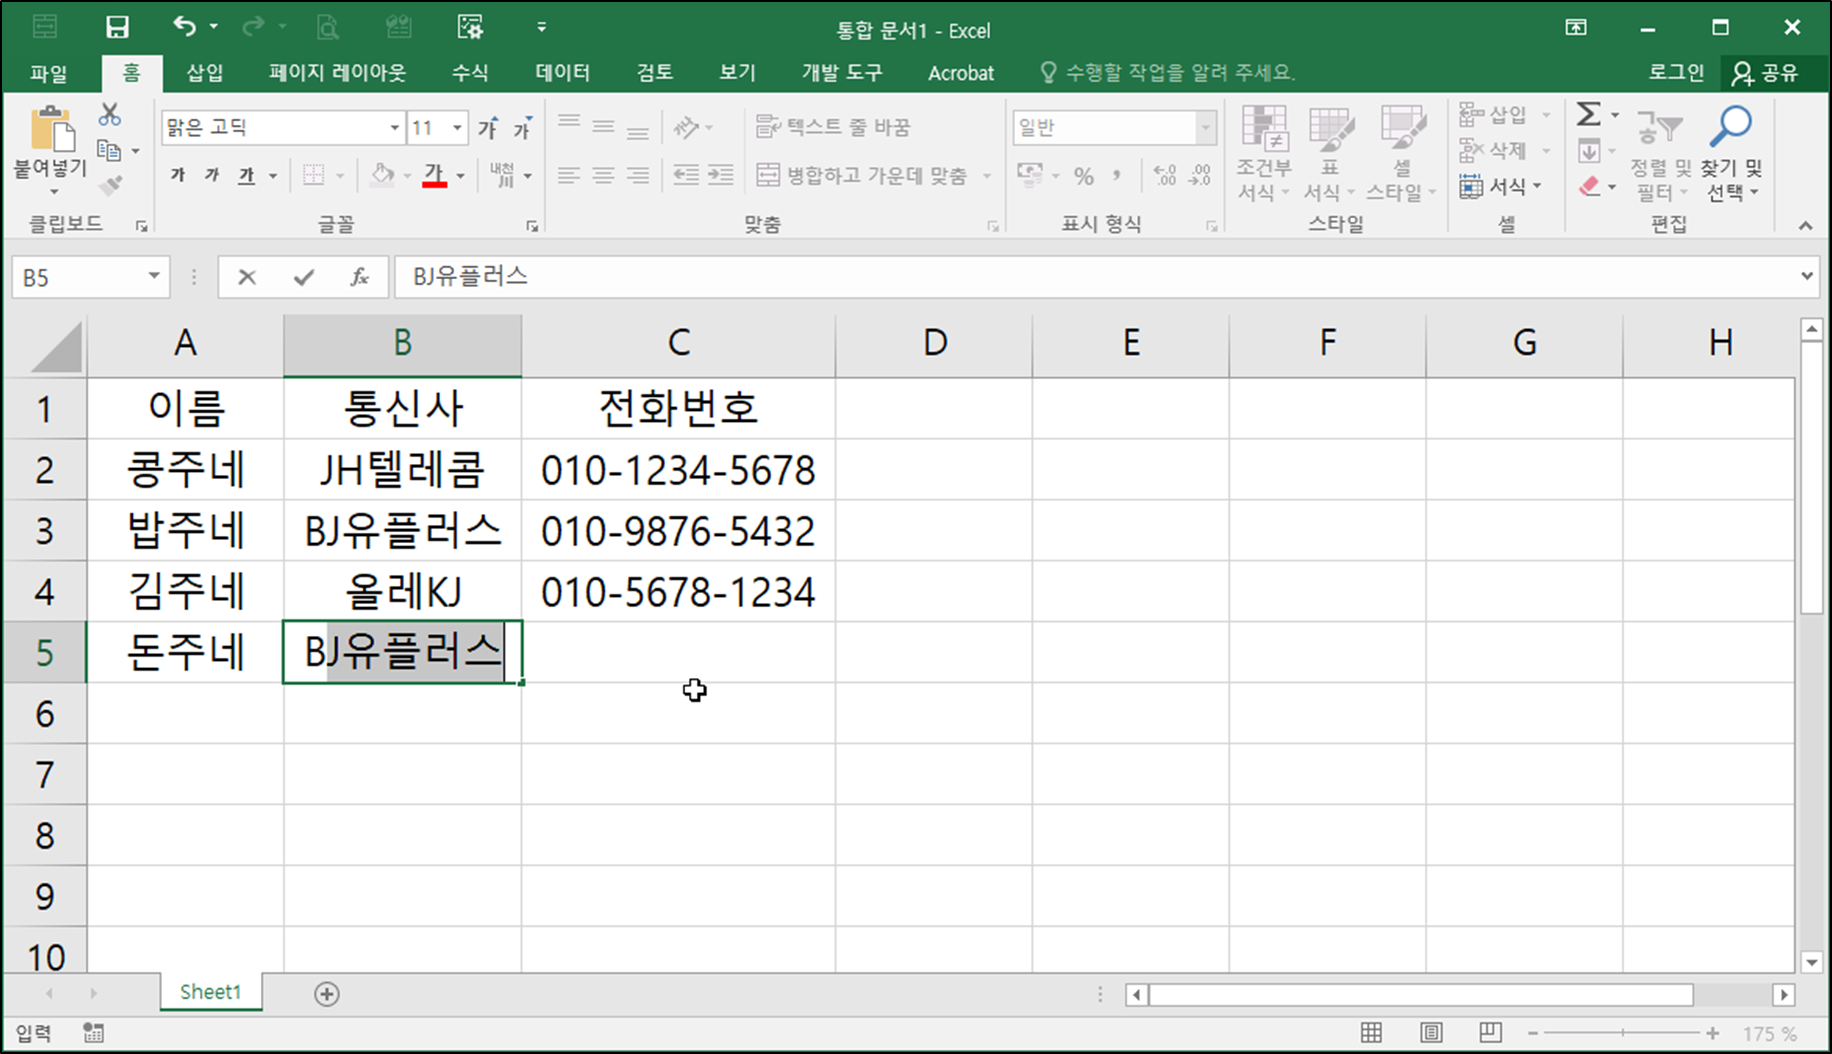Expand the Name Box dropdown

(154, 276)
